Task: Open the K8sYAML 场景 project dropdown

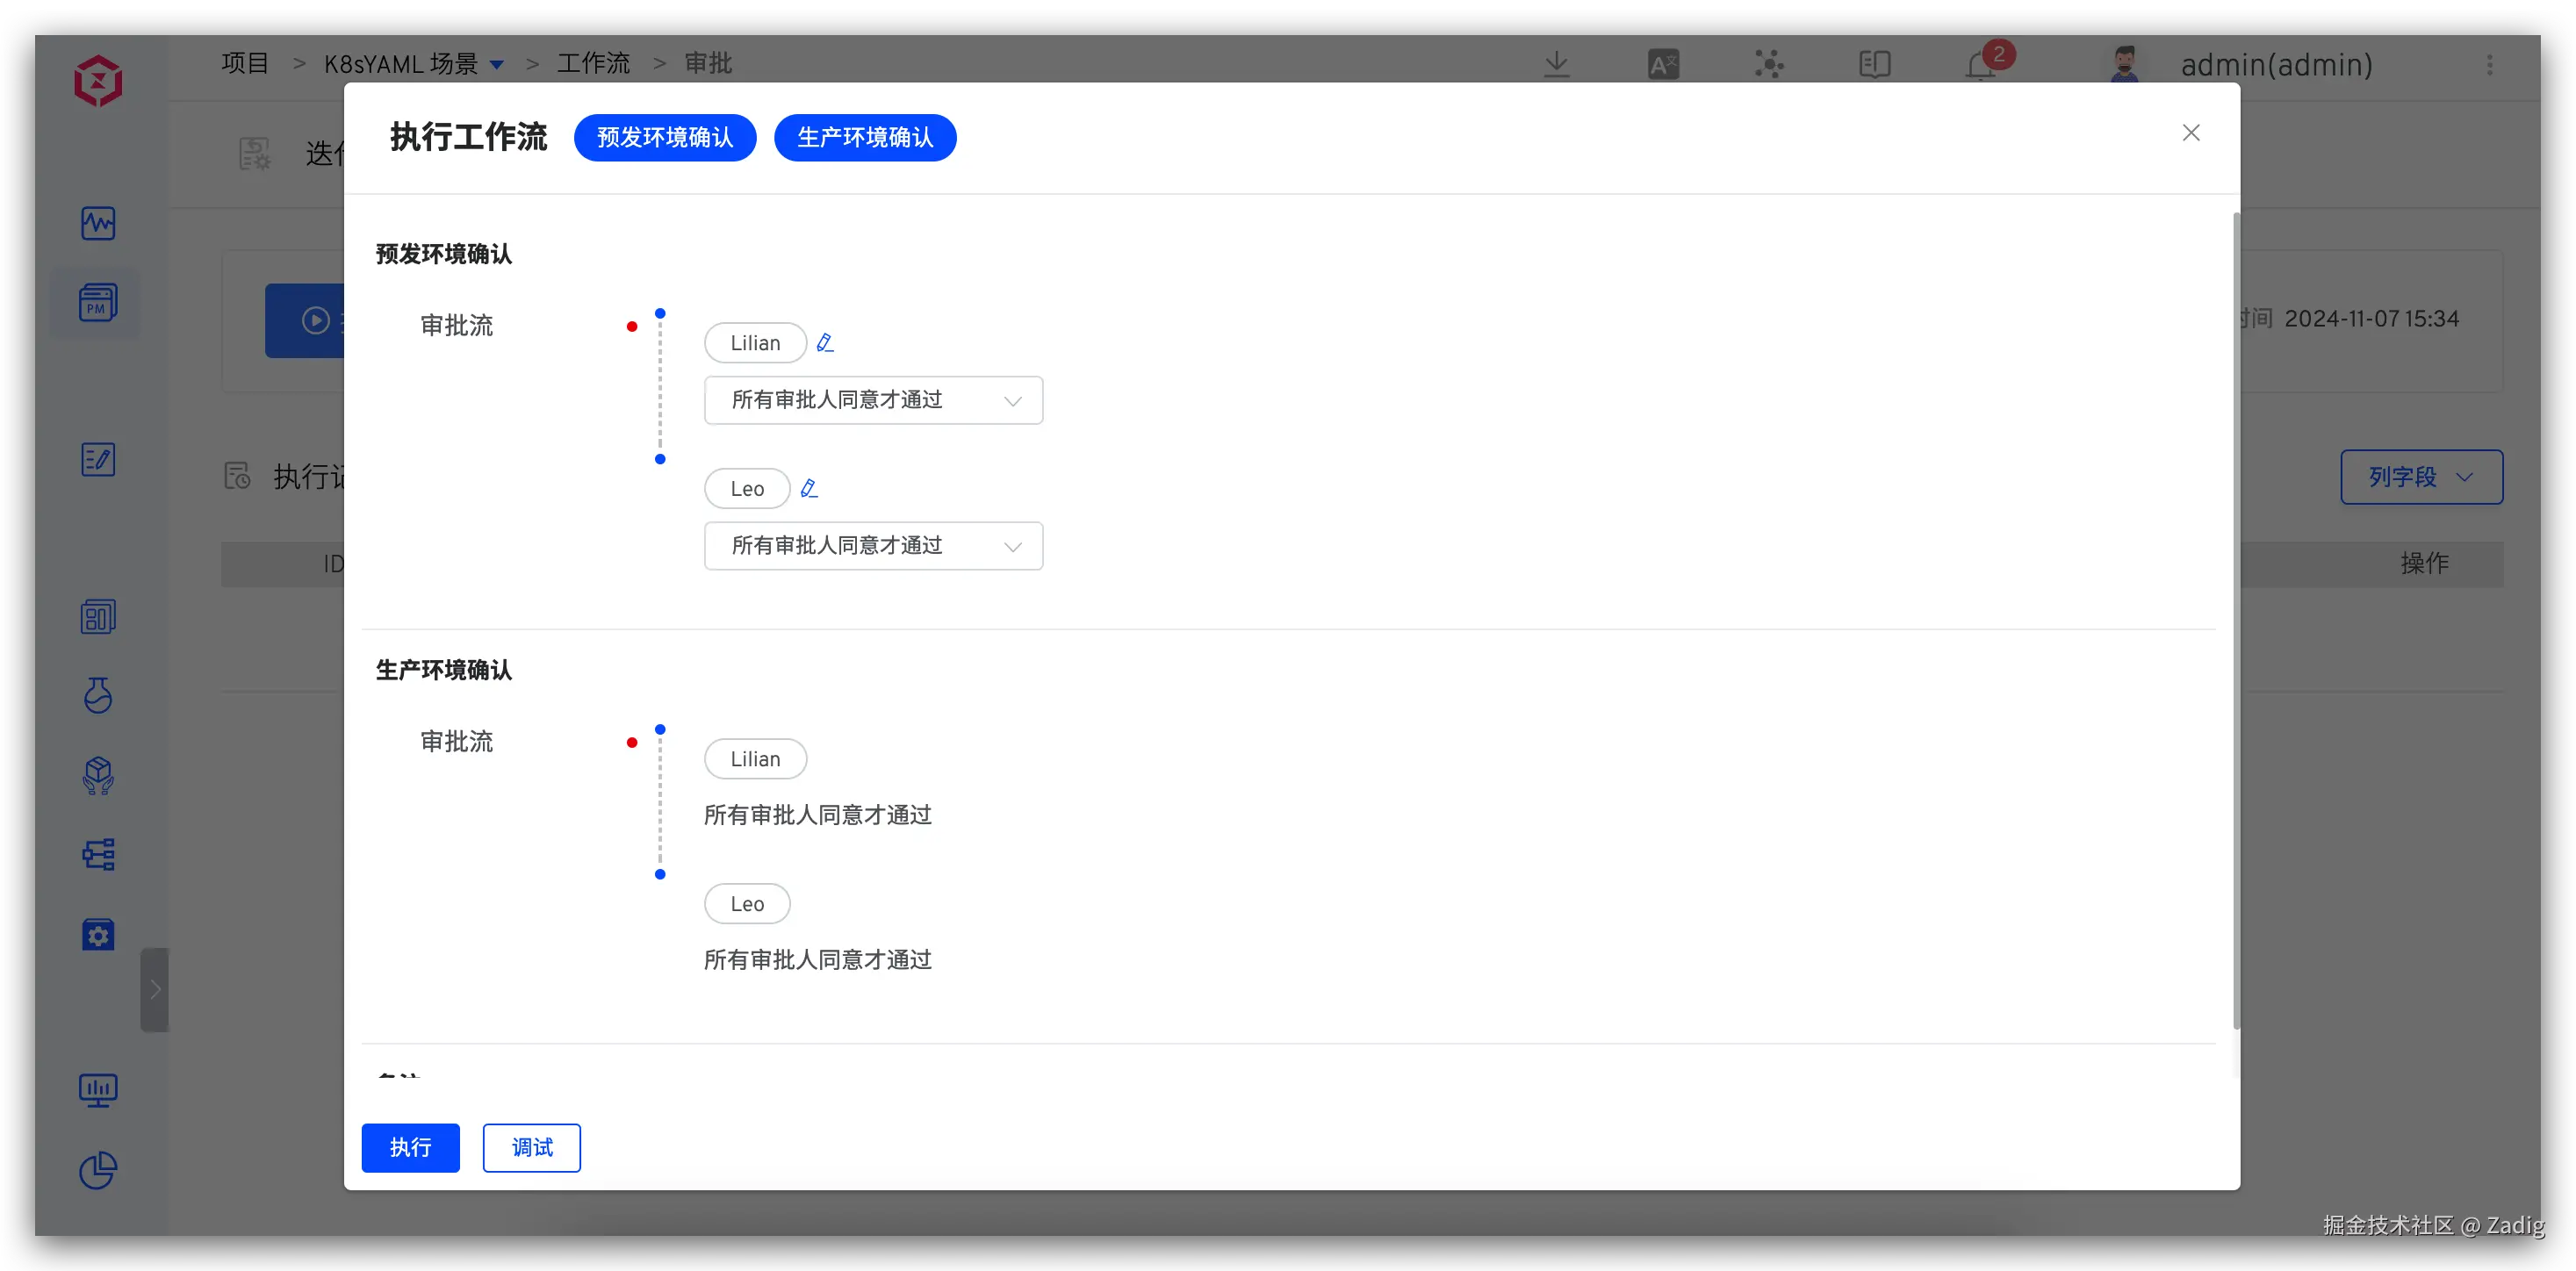Action: click(x=497, y=65)
